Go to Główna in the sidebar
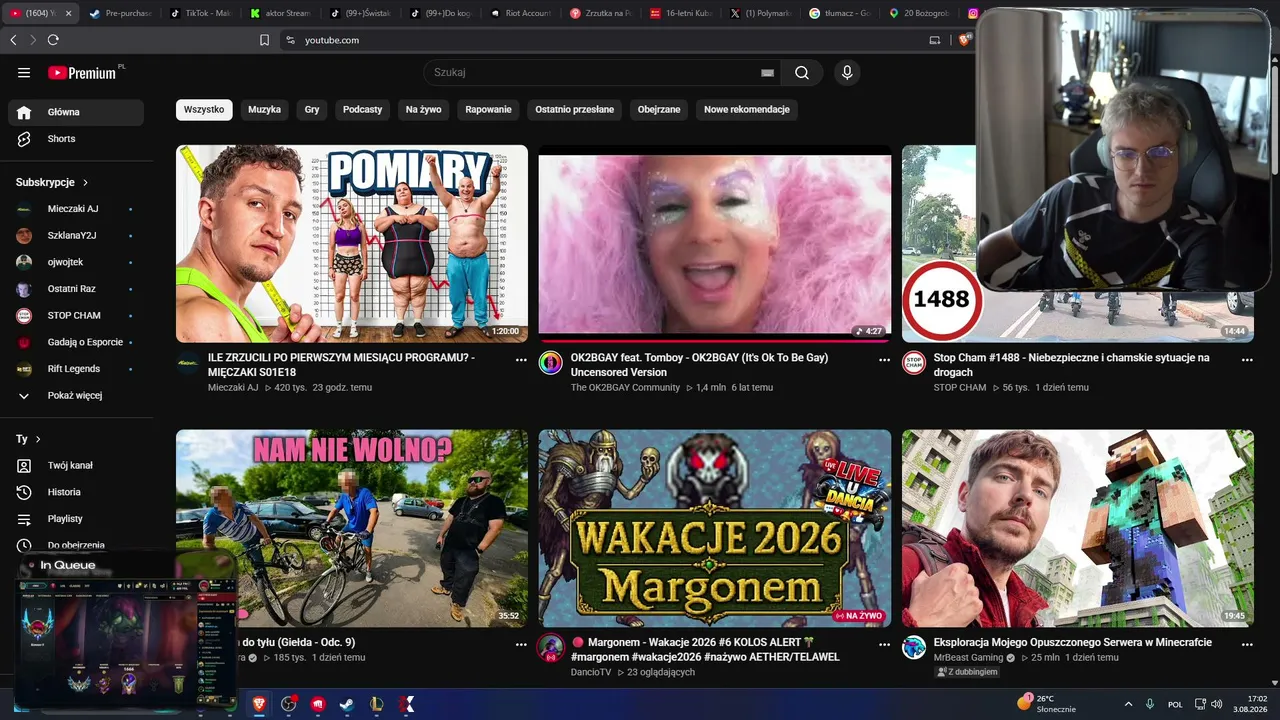Viewport: 1280px width, 720px height. pyautogui.click(x=76, y=112)
